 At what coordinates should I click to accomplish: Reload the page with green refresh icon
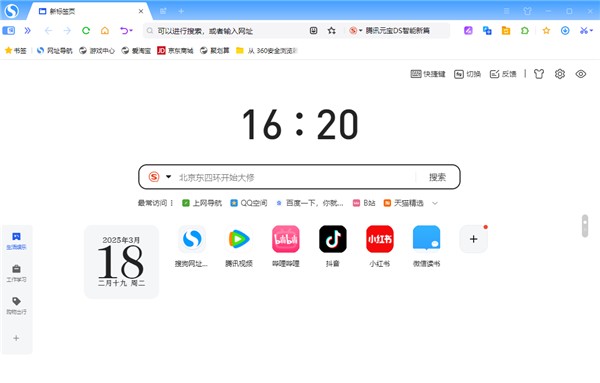[x=86, y=31]
